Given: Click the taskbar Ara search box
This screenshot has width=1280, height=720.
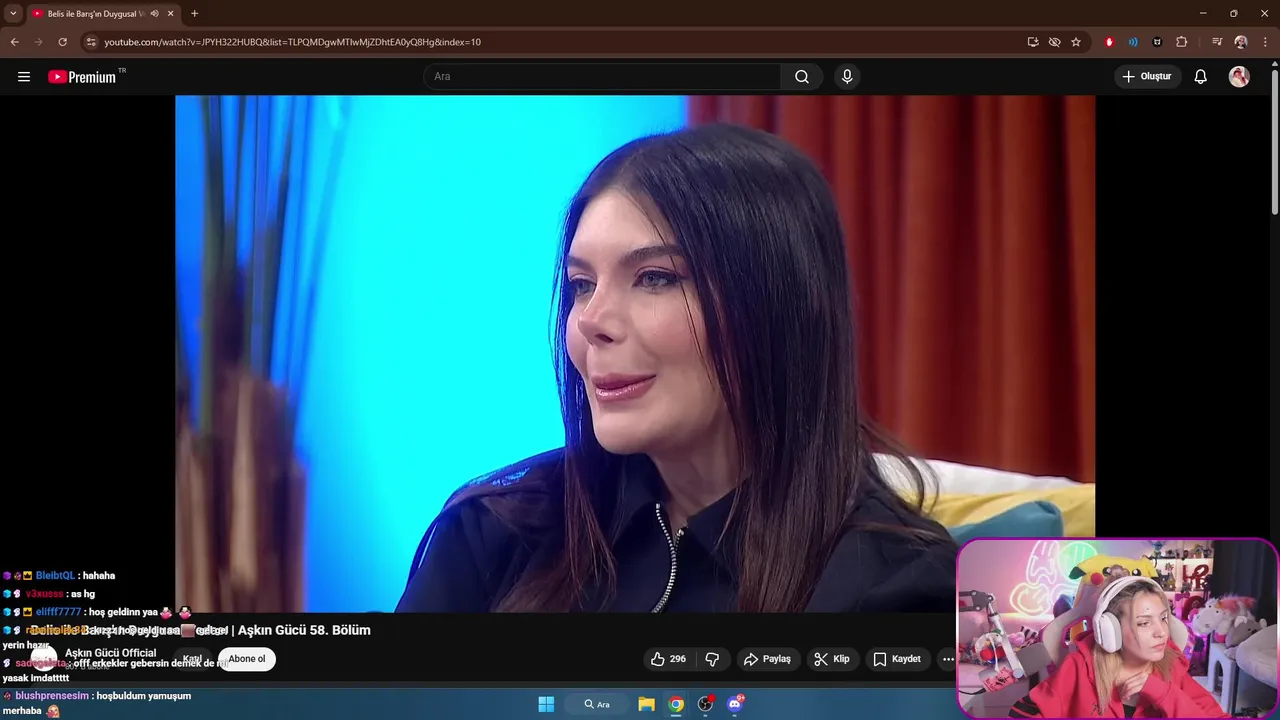Looking at the screenshot, I should (x=597, y=704).
